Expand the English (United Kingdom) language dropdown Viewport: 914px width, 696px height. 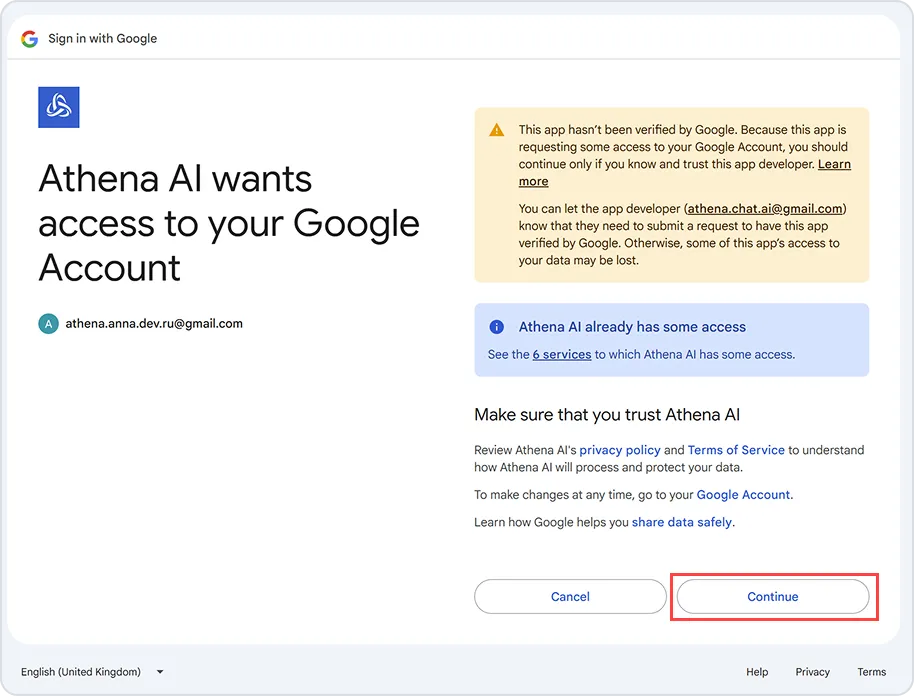(92, 672)
